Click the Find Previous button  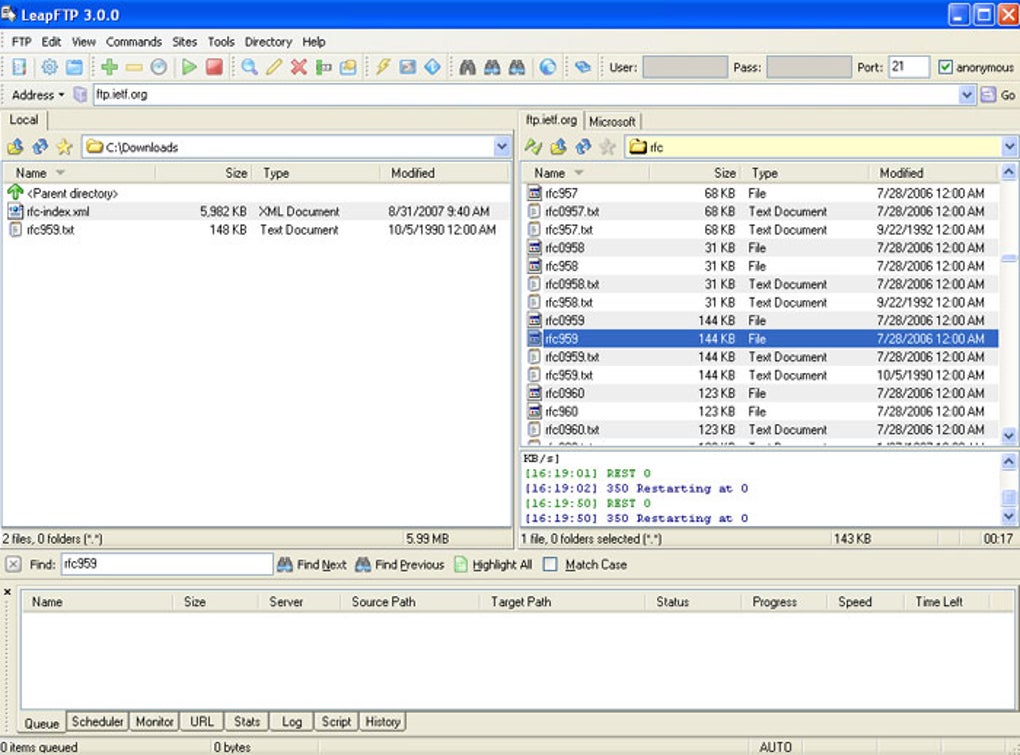pos(399,564)
